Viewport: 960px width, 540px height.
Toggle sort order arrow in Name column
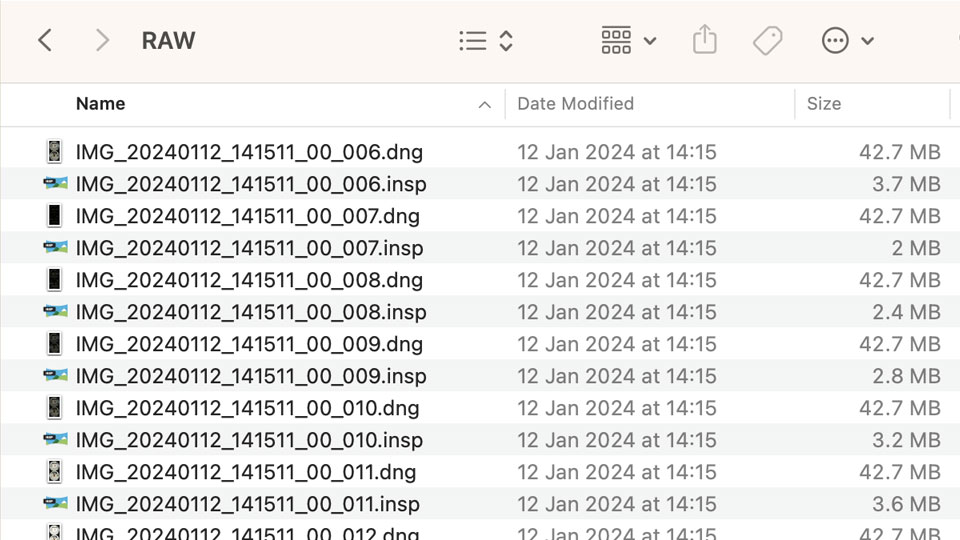484,105
